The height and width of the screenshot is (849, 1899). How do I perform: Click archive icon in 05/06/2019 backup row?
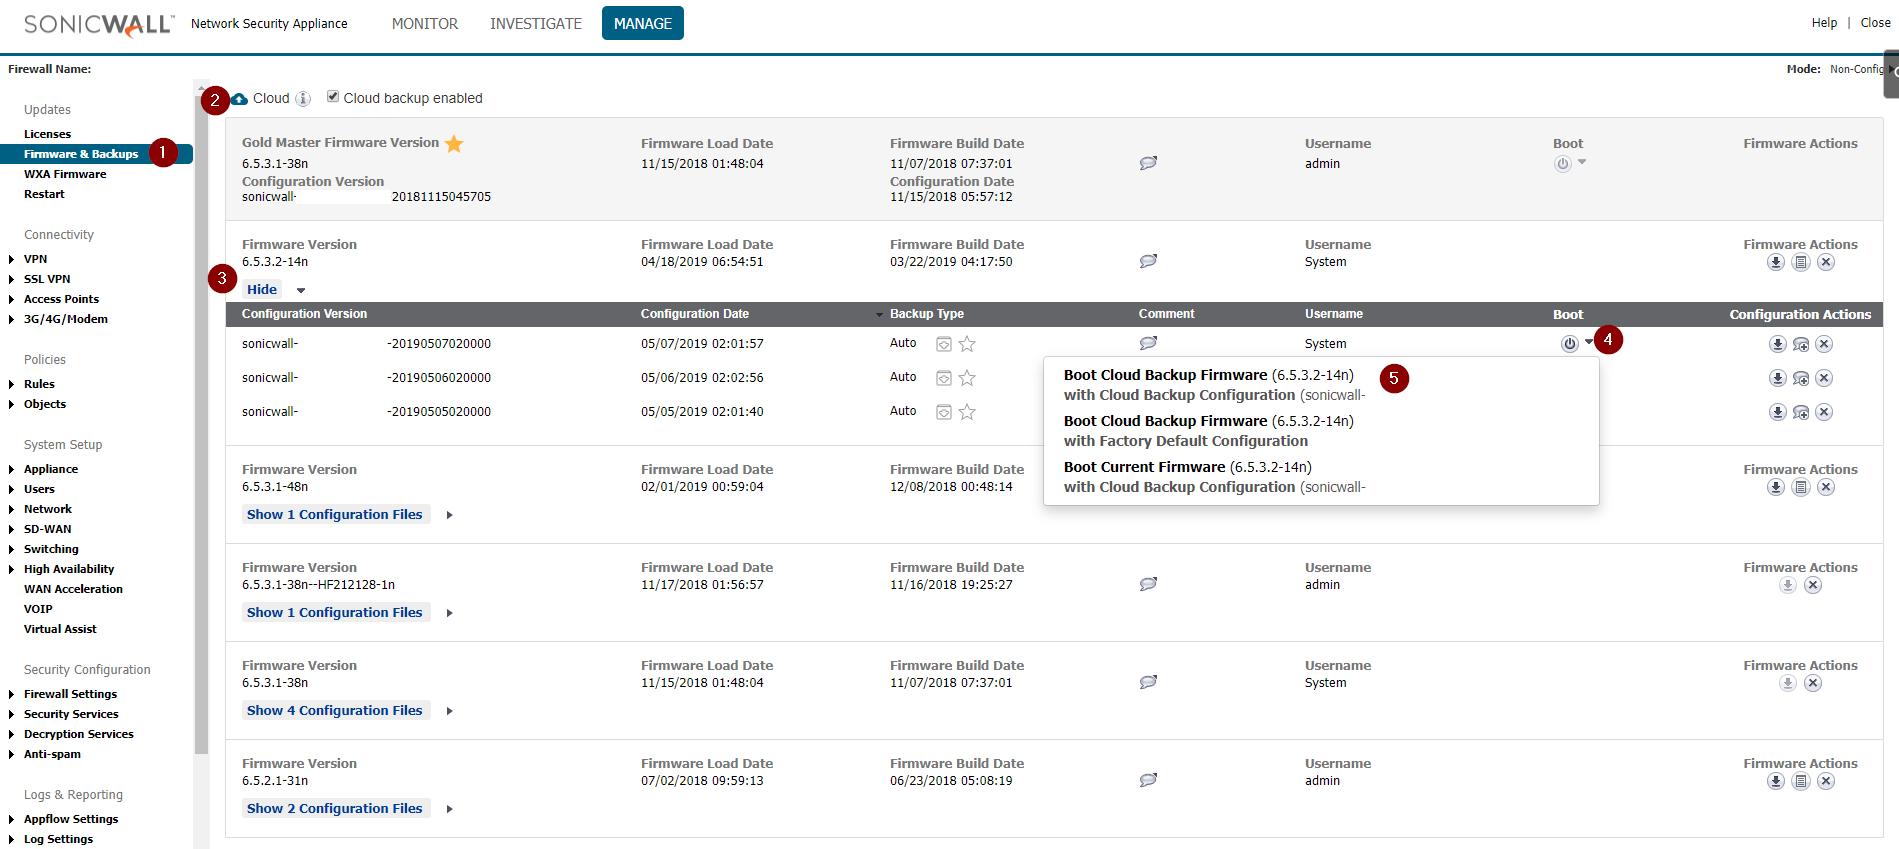click(943, 378)
